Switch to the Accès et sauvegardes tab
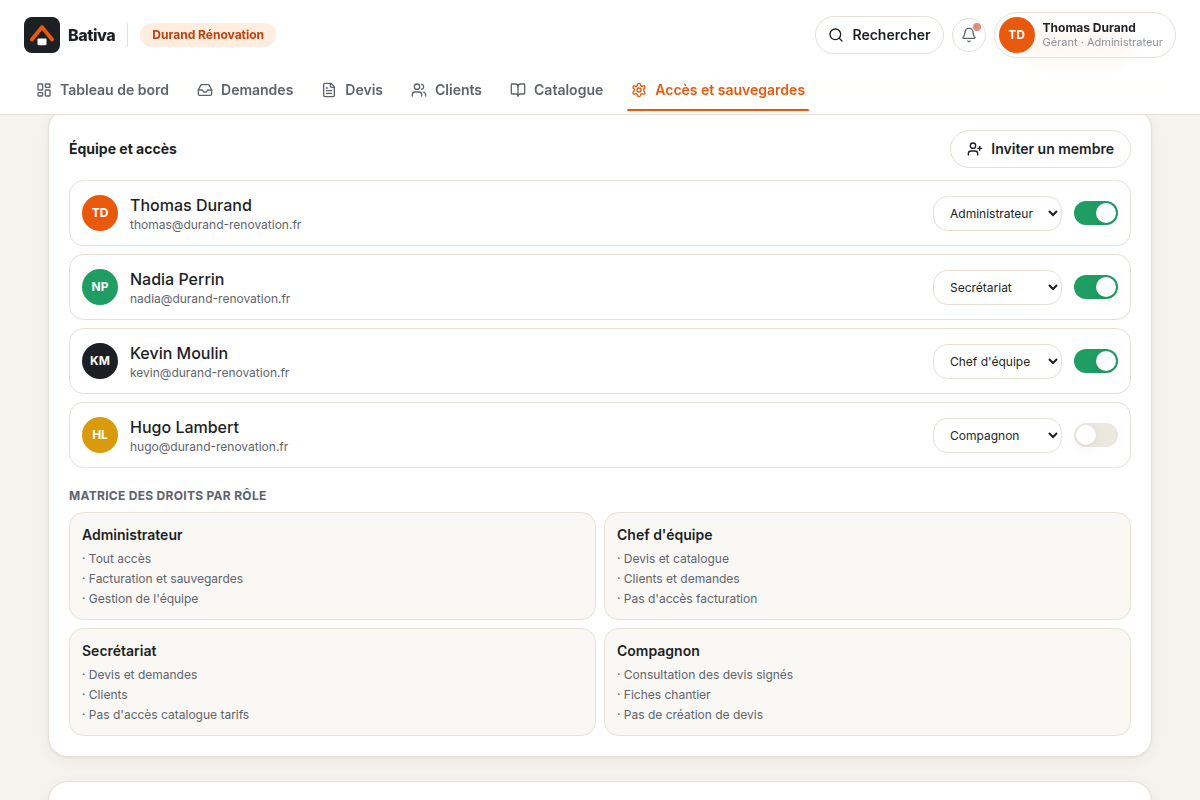The image size is (1200, 800). (x=718, y=90)
